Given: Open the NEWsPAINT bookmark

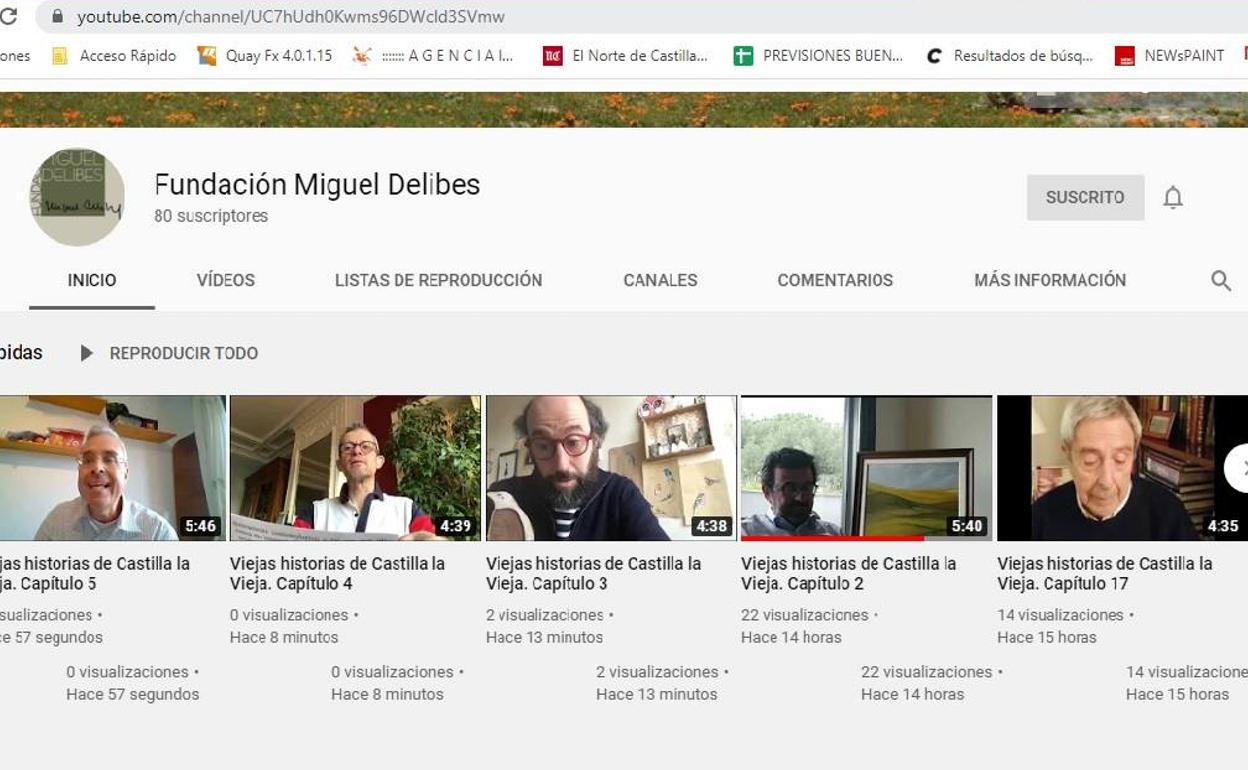Looking at the screenshot, I should pos(1170,56).
